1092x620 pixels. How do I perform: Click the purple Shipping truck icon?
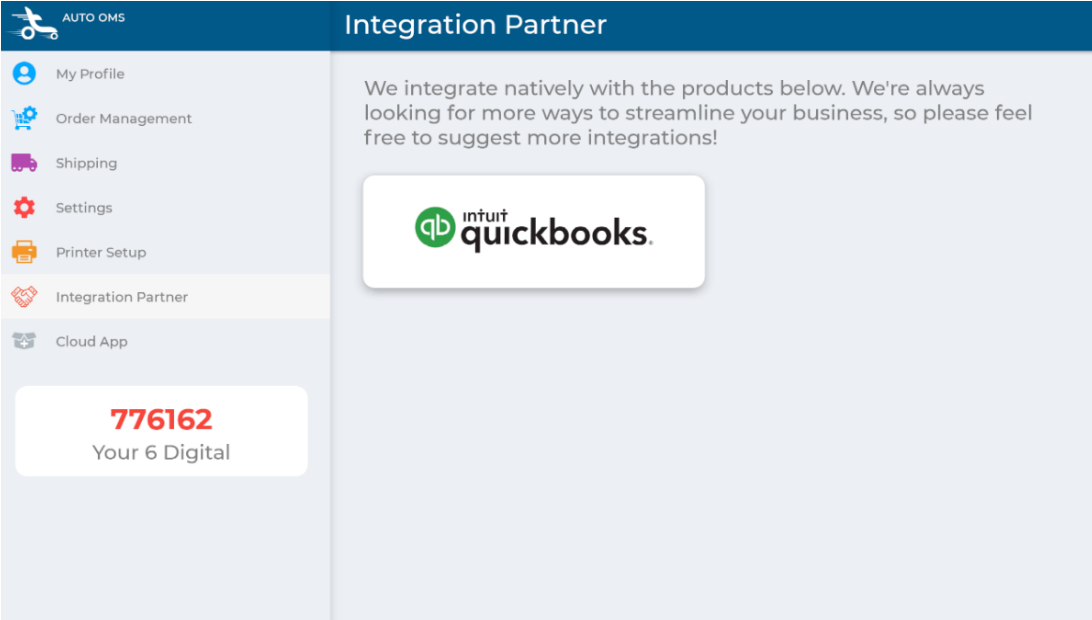24,163
